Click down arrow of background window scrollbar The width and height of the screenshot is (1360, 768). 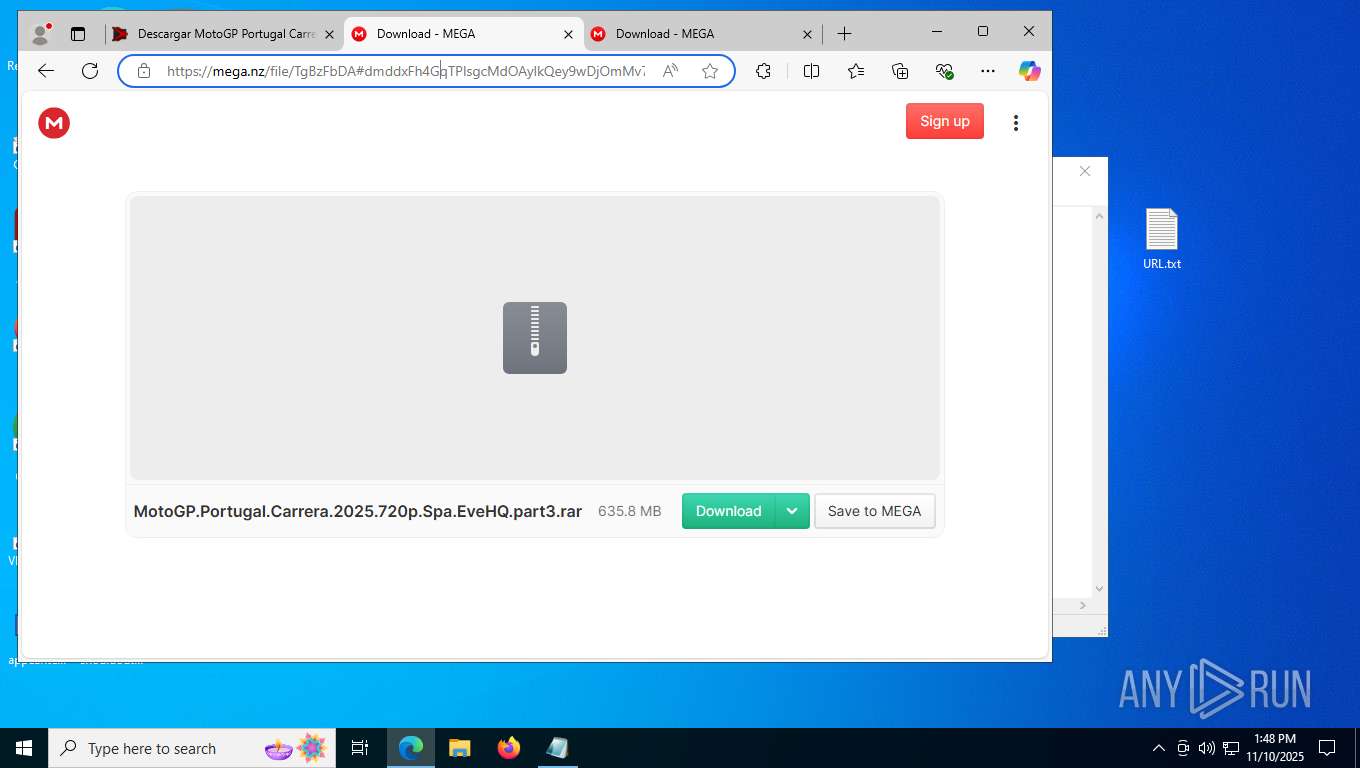coord(1099,589)
